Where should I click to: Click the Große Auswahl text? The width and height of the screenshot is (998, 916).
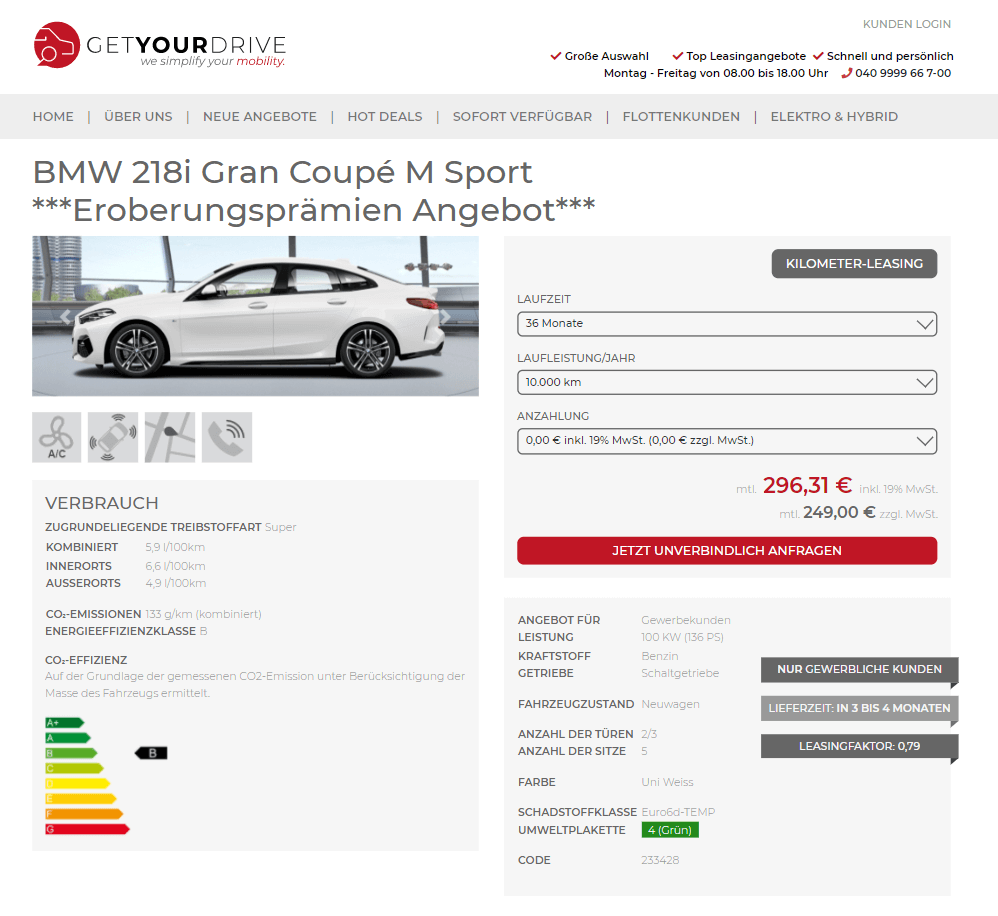(607, 56)
